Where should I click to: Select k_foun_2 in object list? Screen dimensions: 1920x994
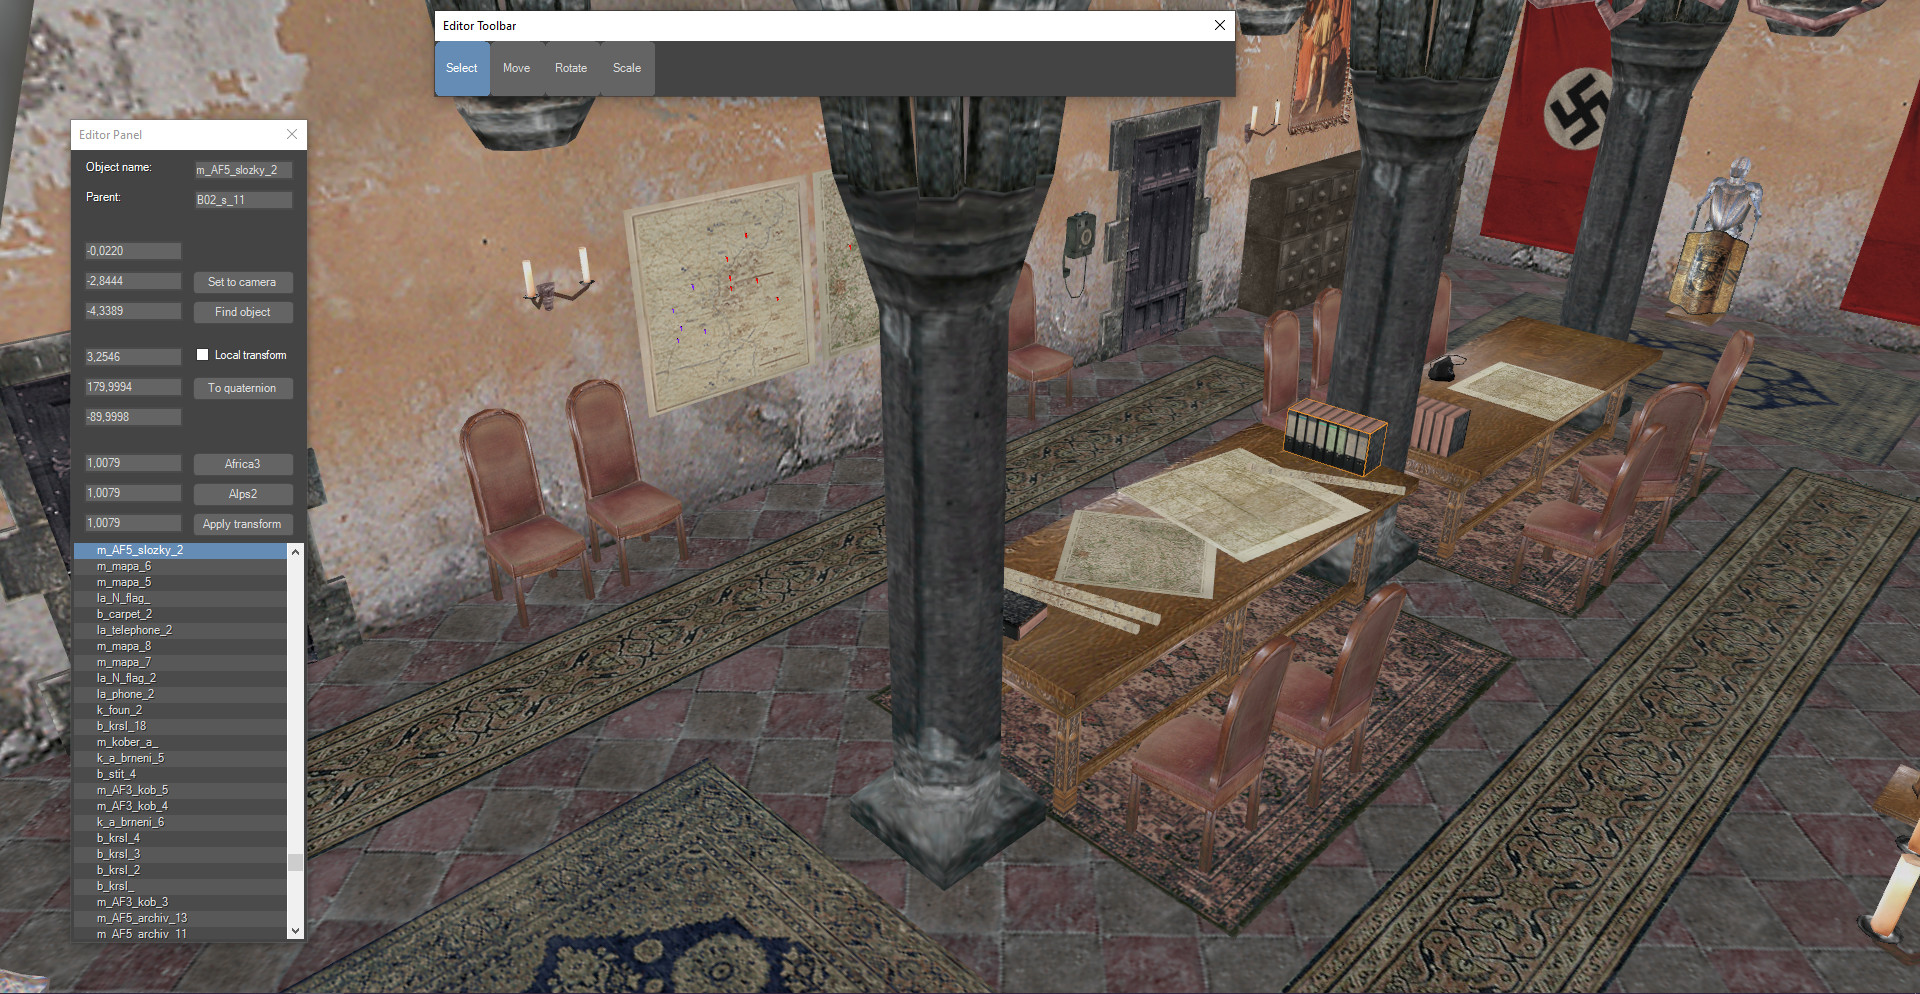click(x=181, y=710)
